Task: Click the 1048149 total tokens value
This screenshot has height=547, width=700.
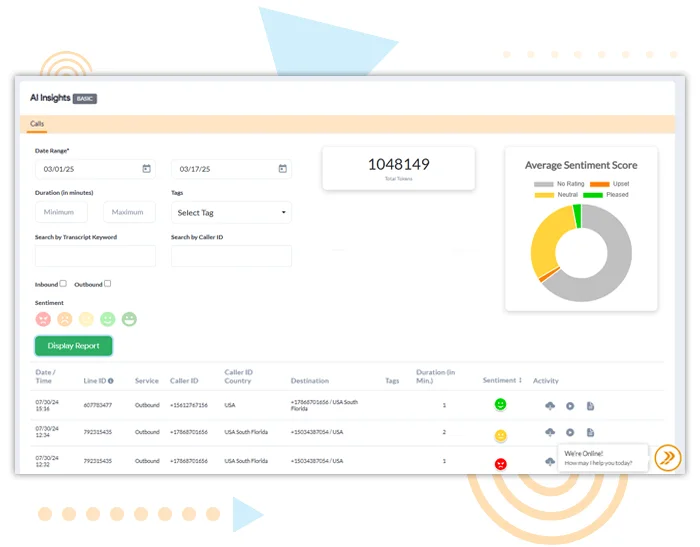Action: (x=399, y=164)
